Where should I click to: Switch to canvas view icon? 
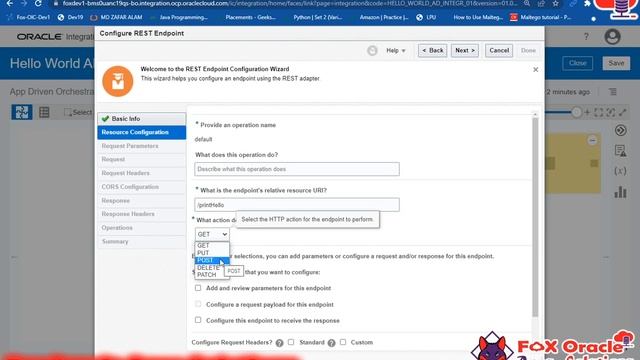(22, 112)
